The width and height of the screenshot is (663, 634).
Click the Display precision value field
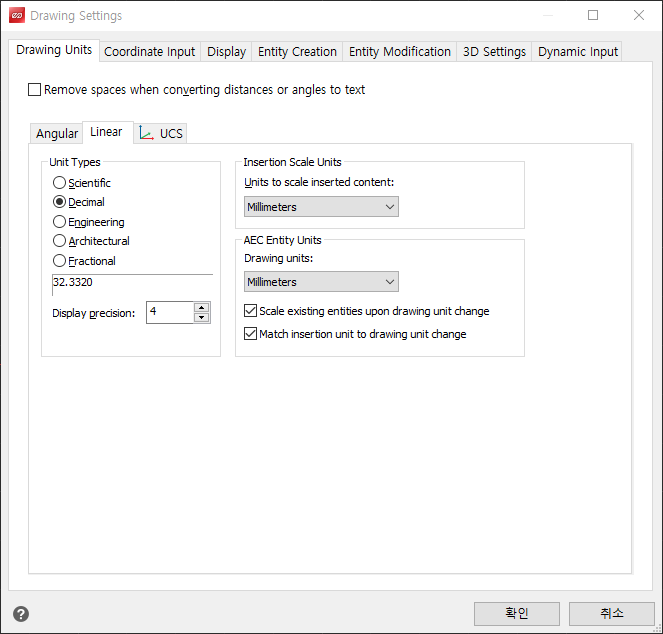click(170, 313)
